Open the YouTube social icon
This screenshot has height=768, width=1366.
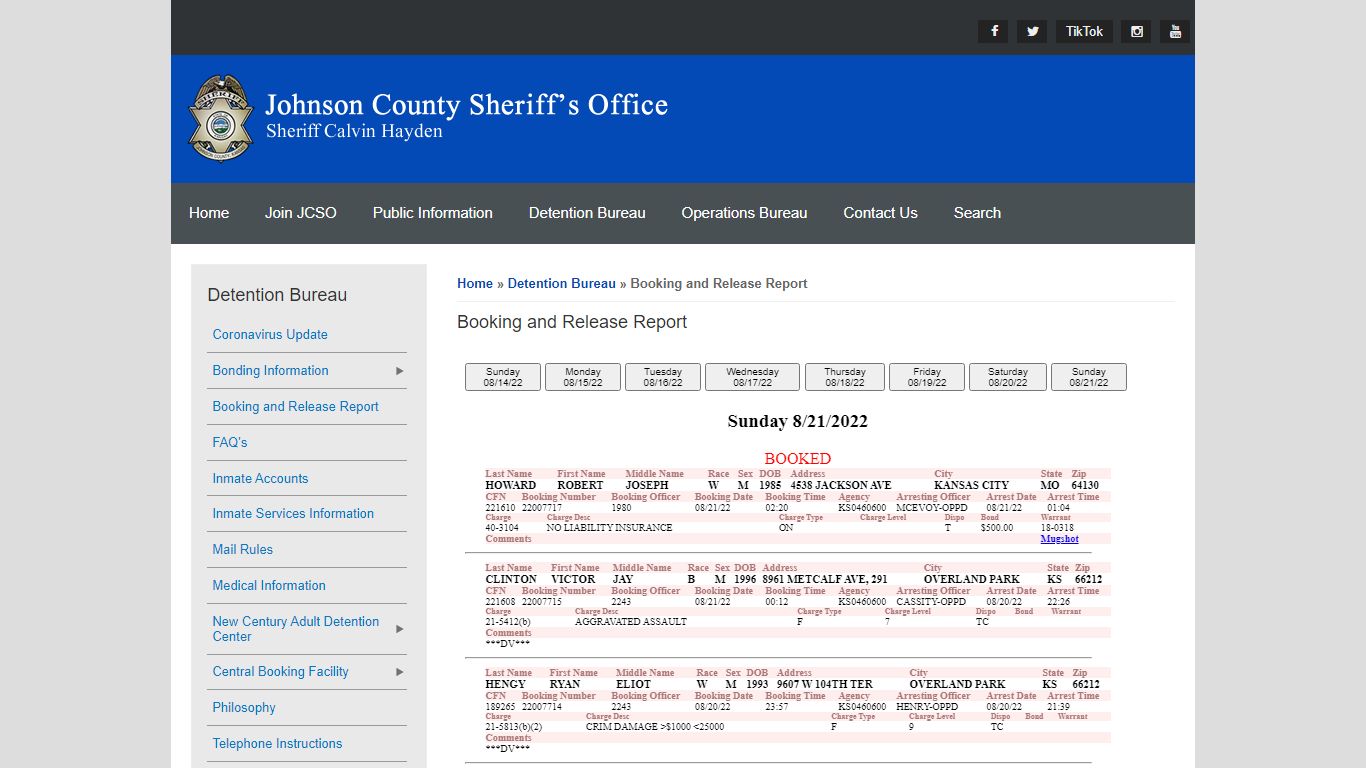click(x=1175, y=31)
